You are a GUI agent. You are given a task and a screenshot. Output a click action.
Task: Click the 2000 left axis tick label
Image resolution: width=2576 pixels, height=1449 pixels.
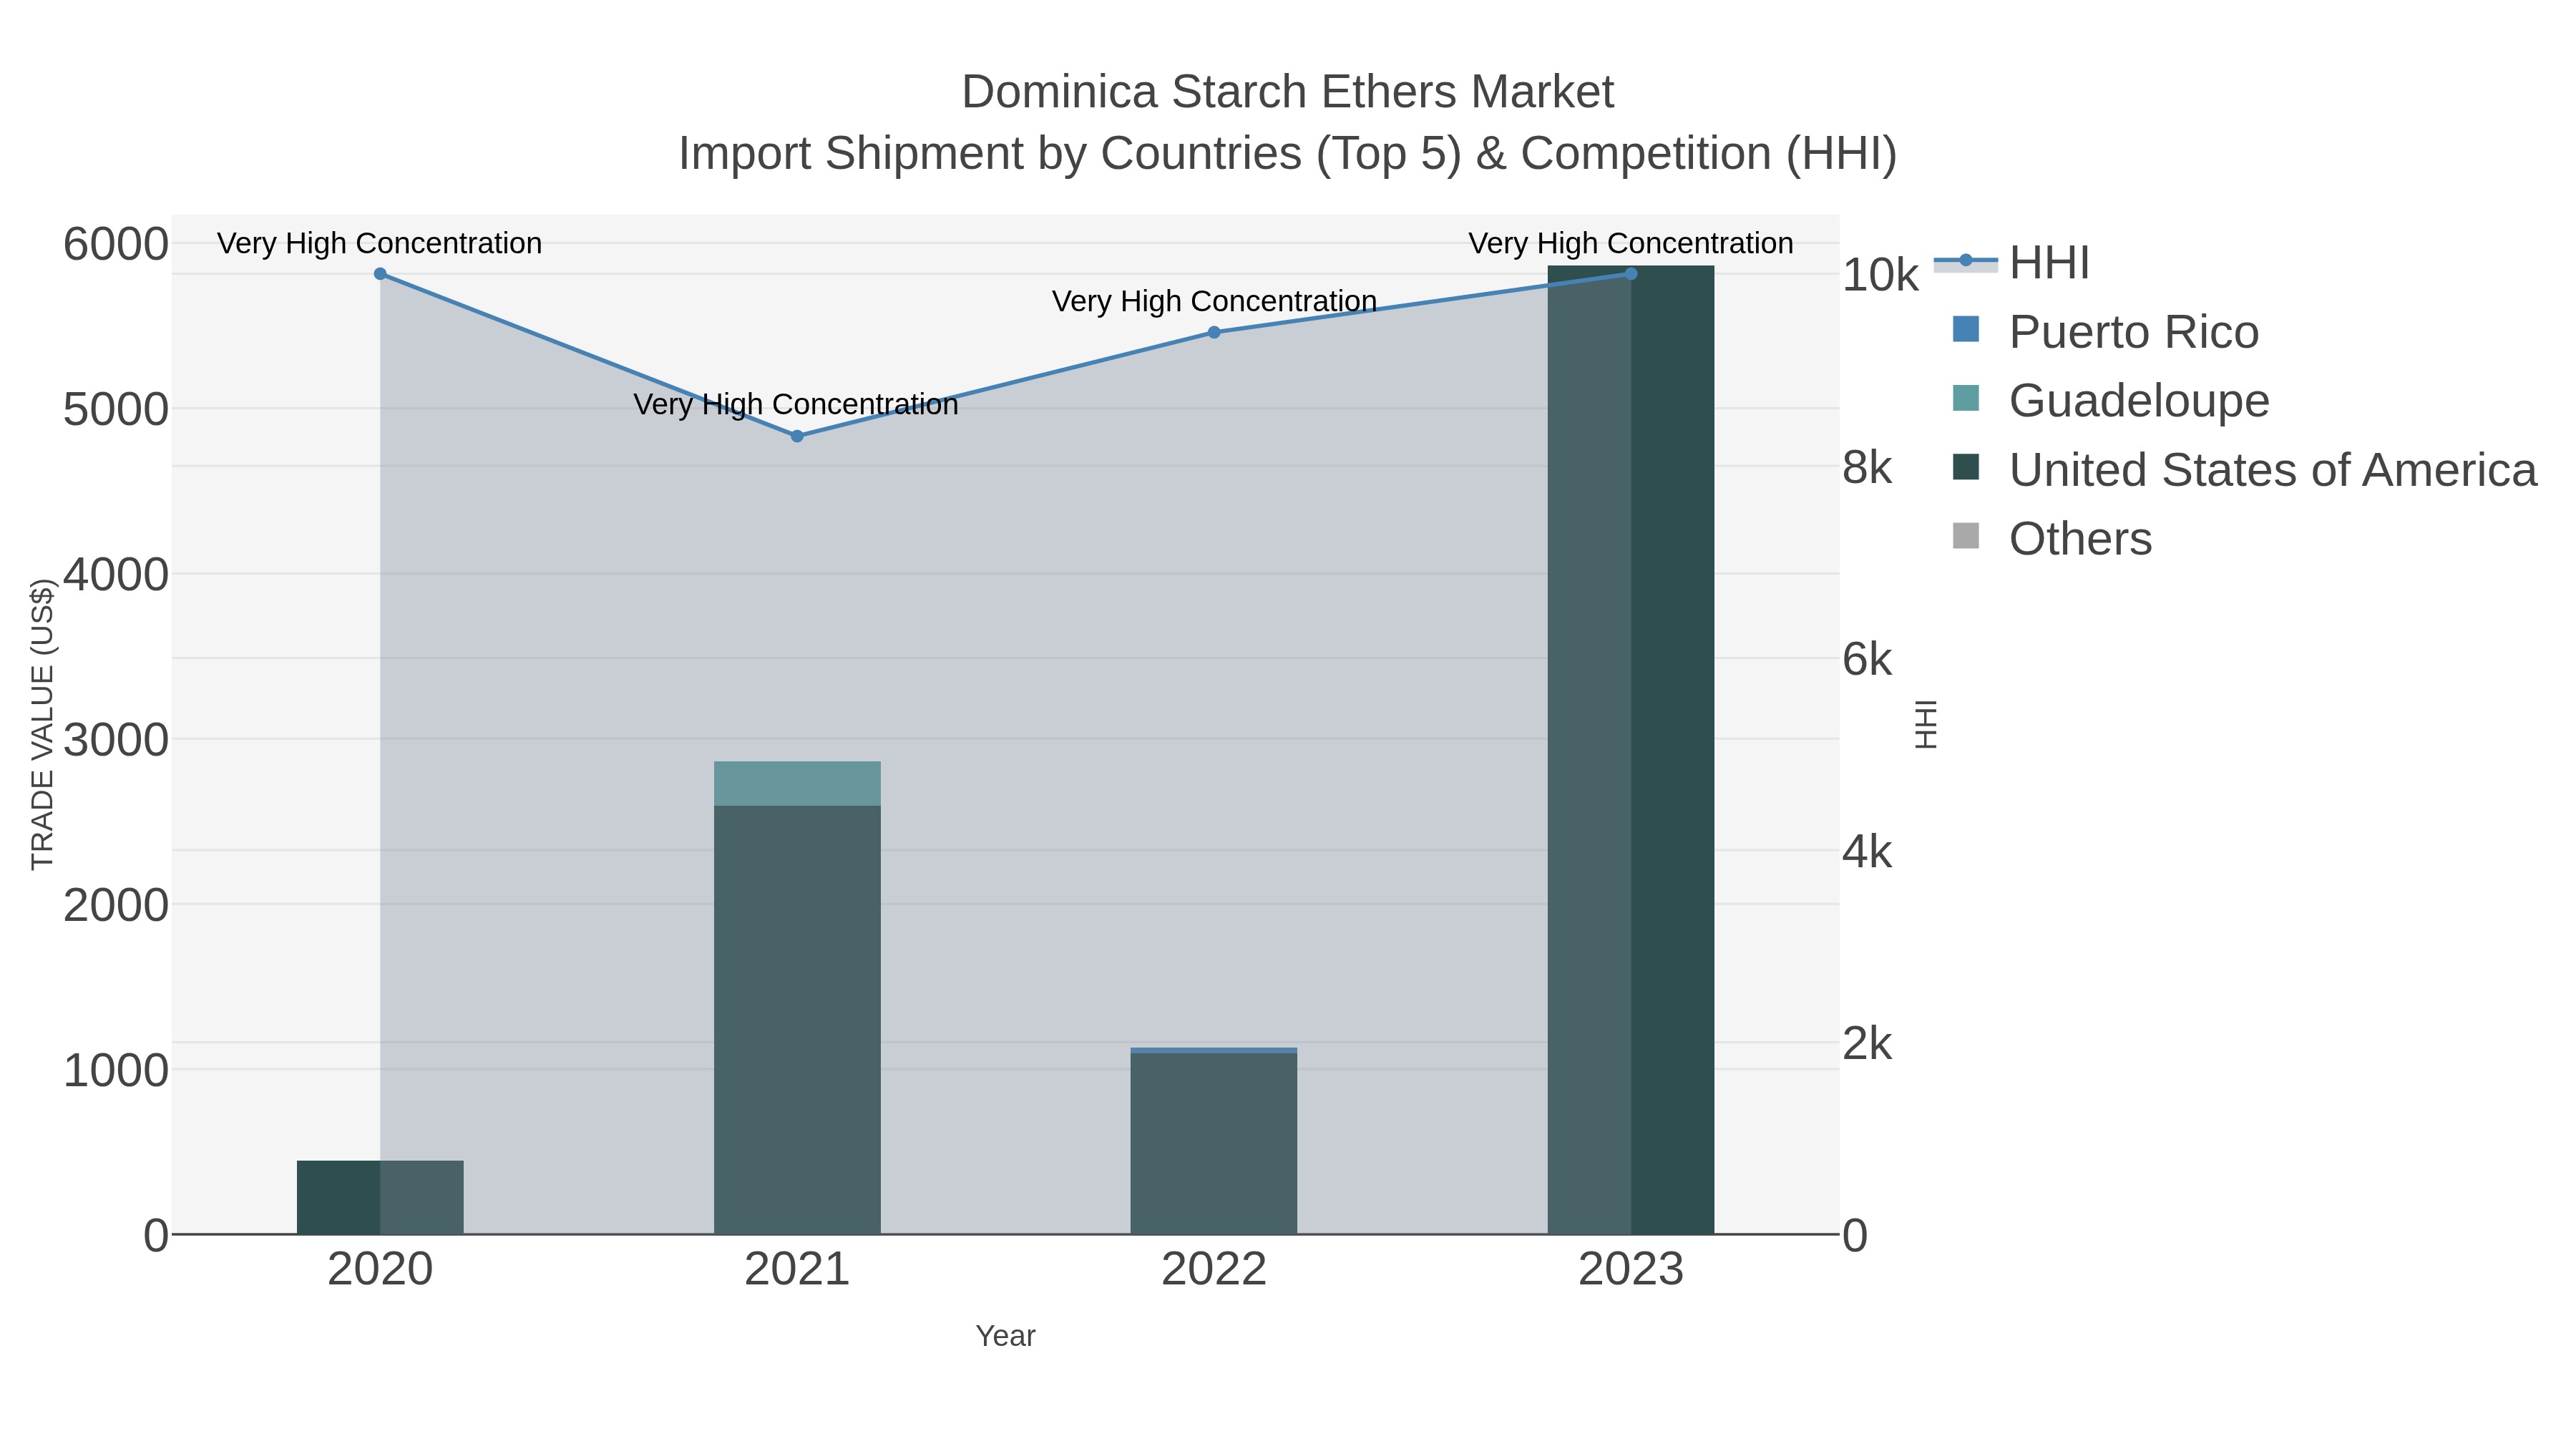click(116, 905)
